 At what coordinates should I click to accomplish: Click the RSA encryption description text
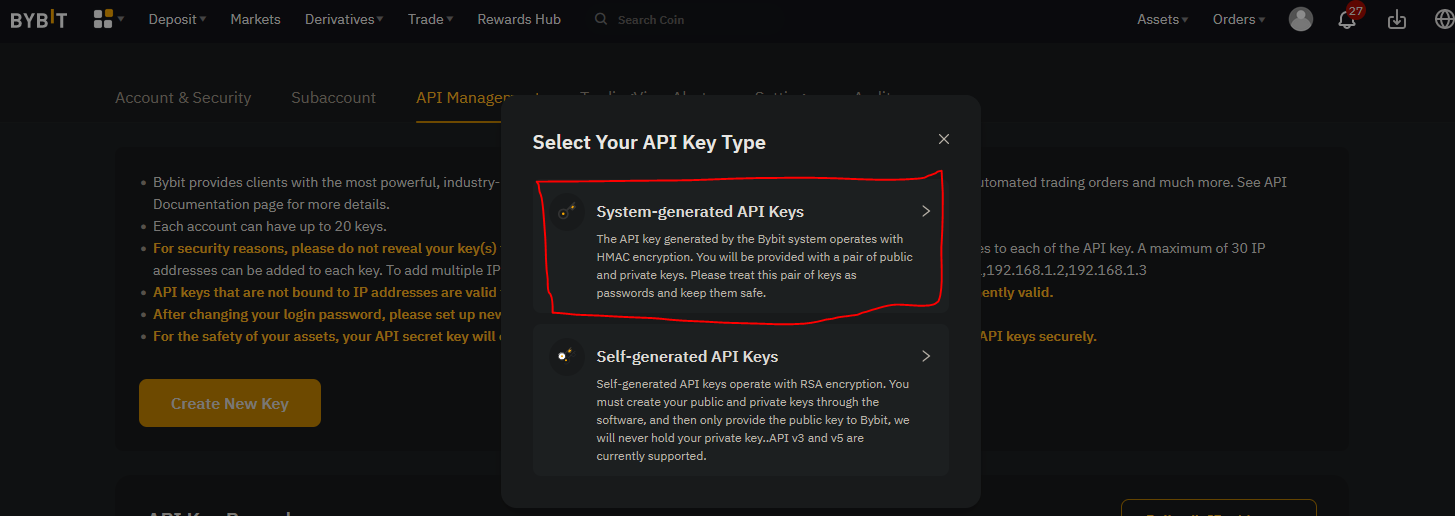(753, 420)
